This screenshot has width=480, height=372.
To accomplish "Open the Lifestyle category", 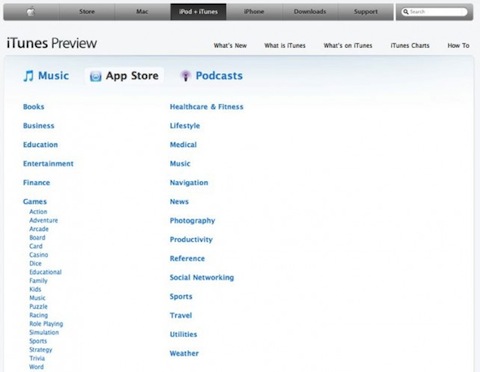I will (185, 126).
